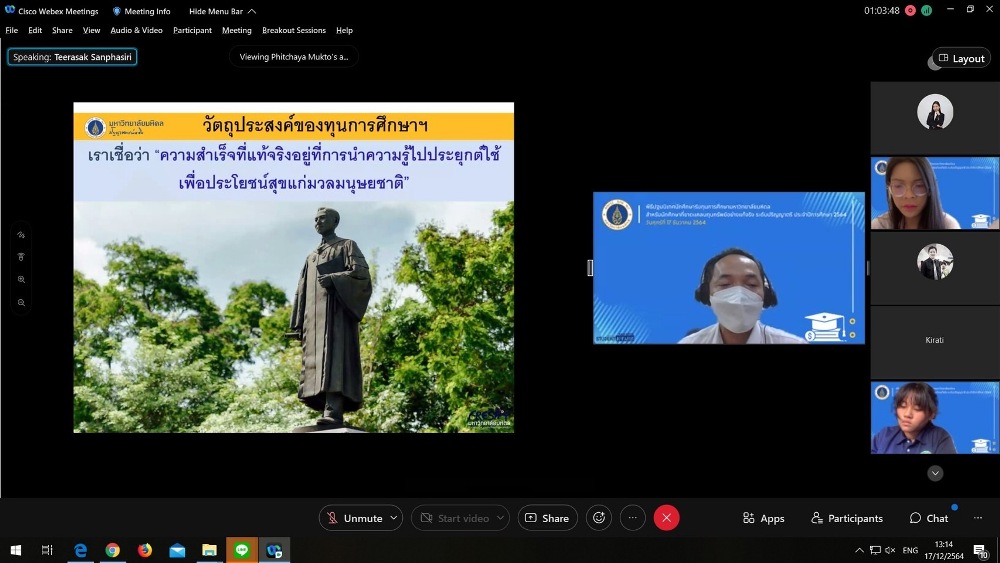Open the LINE app in the taskbar
This screenshot has width=1000, height=563.
(x=241, y=550)
